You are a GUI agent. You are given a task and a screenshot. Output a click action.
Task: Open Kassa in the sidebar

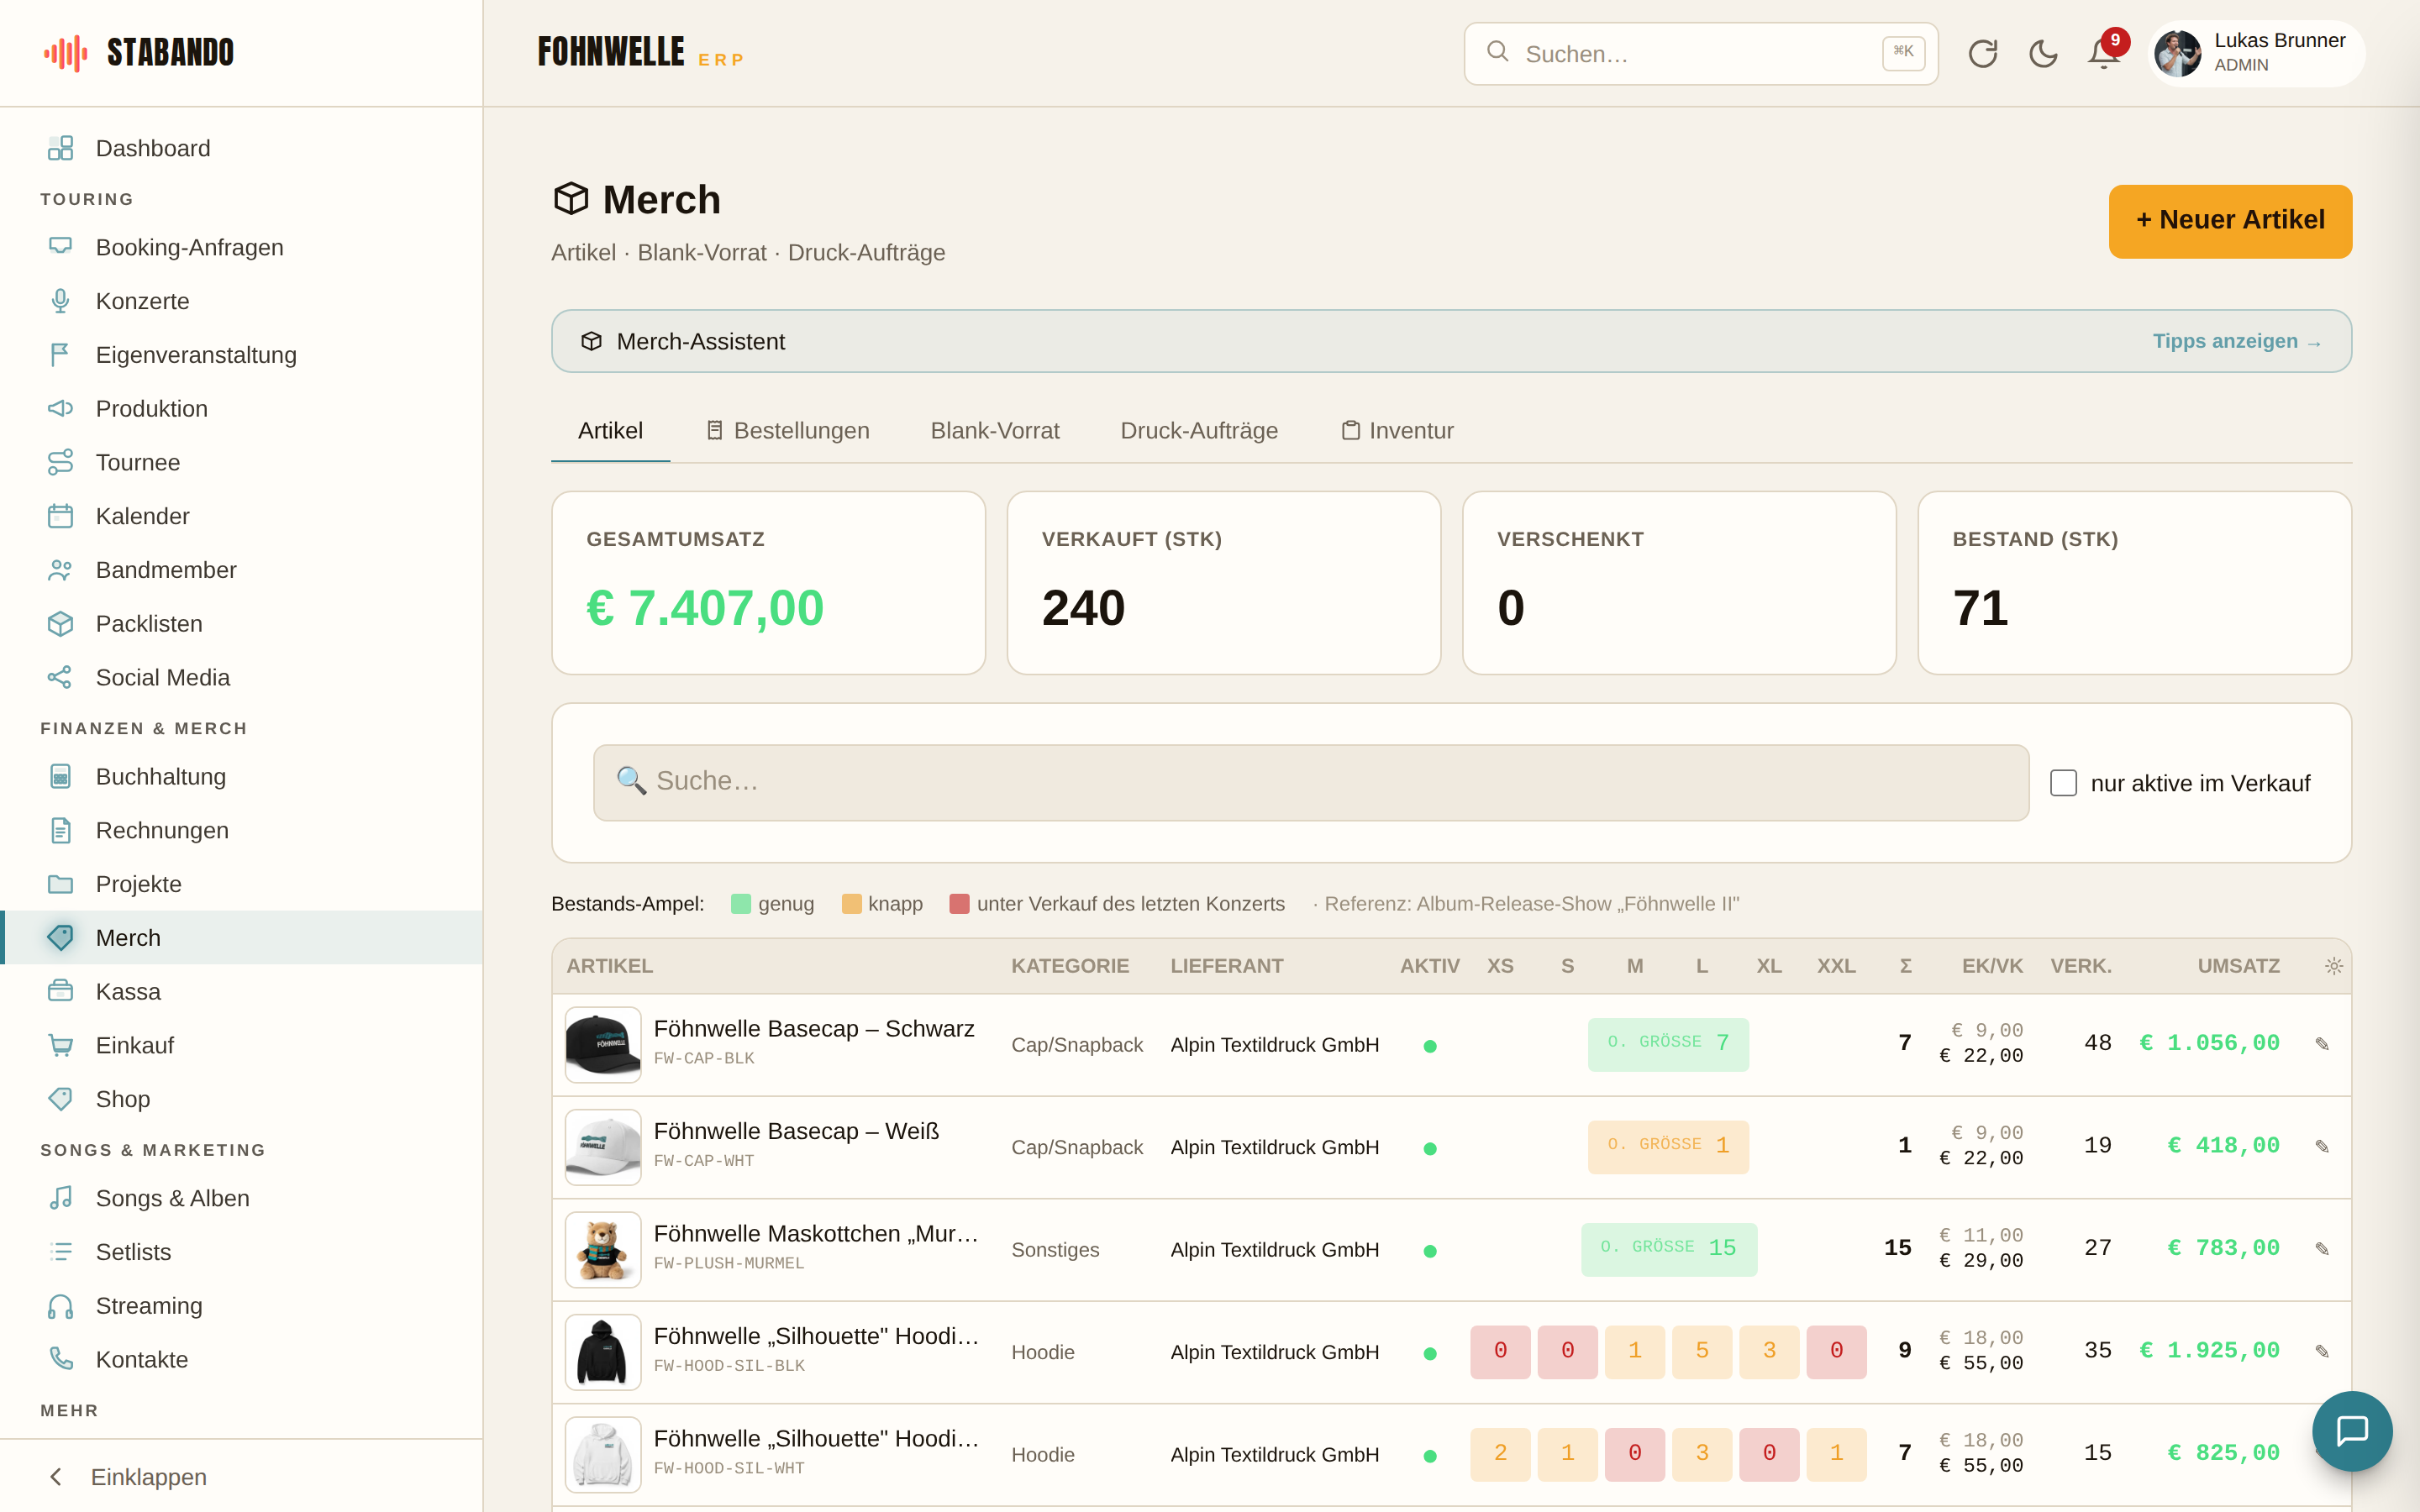[242, 991]
